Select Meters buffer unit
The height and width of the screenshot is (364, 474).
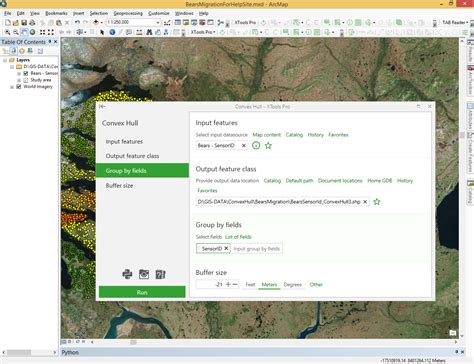point(269,284)
